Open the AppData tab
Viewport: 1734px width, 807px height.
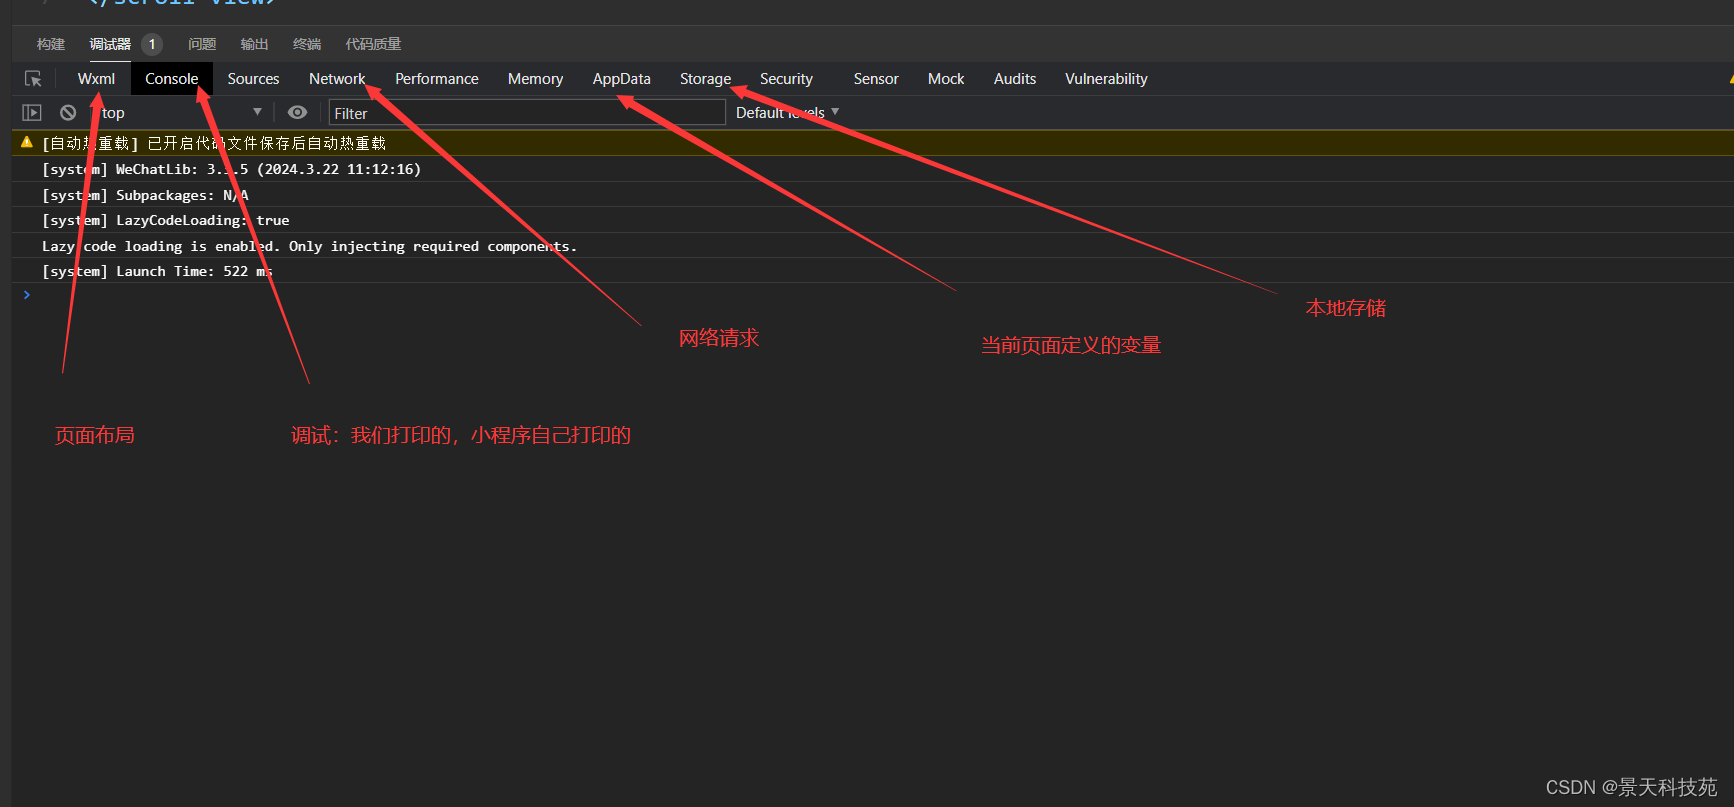coord(621,79)
